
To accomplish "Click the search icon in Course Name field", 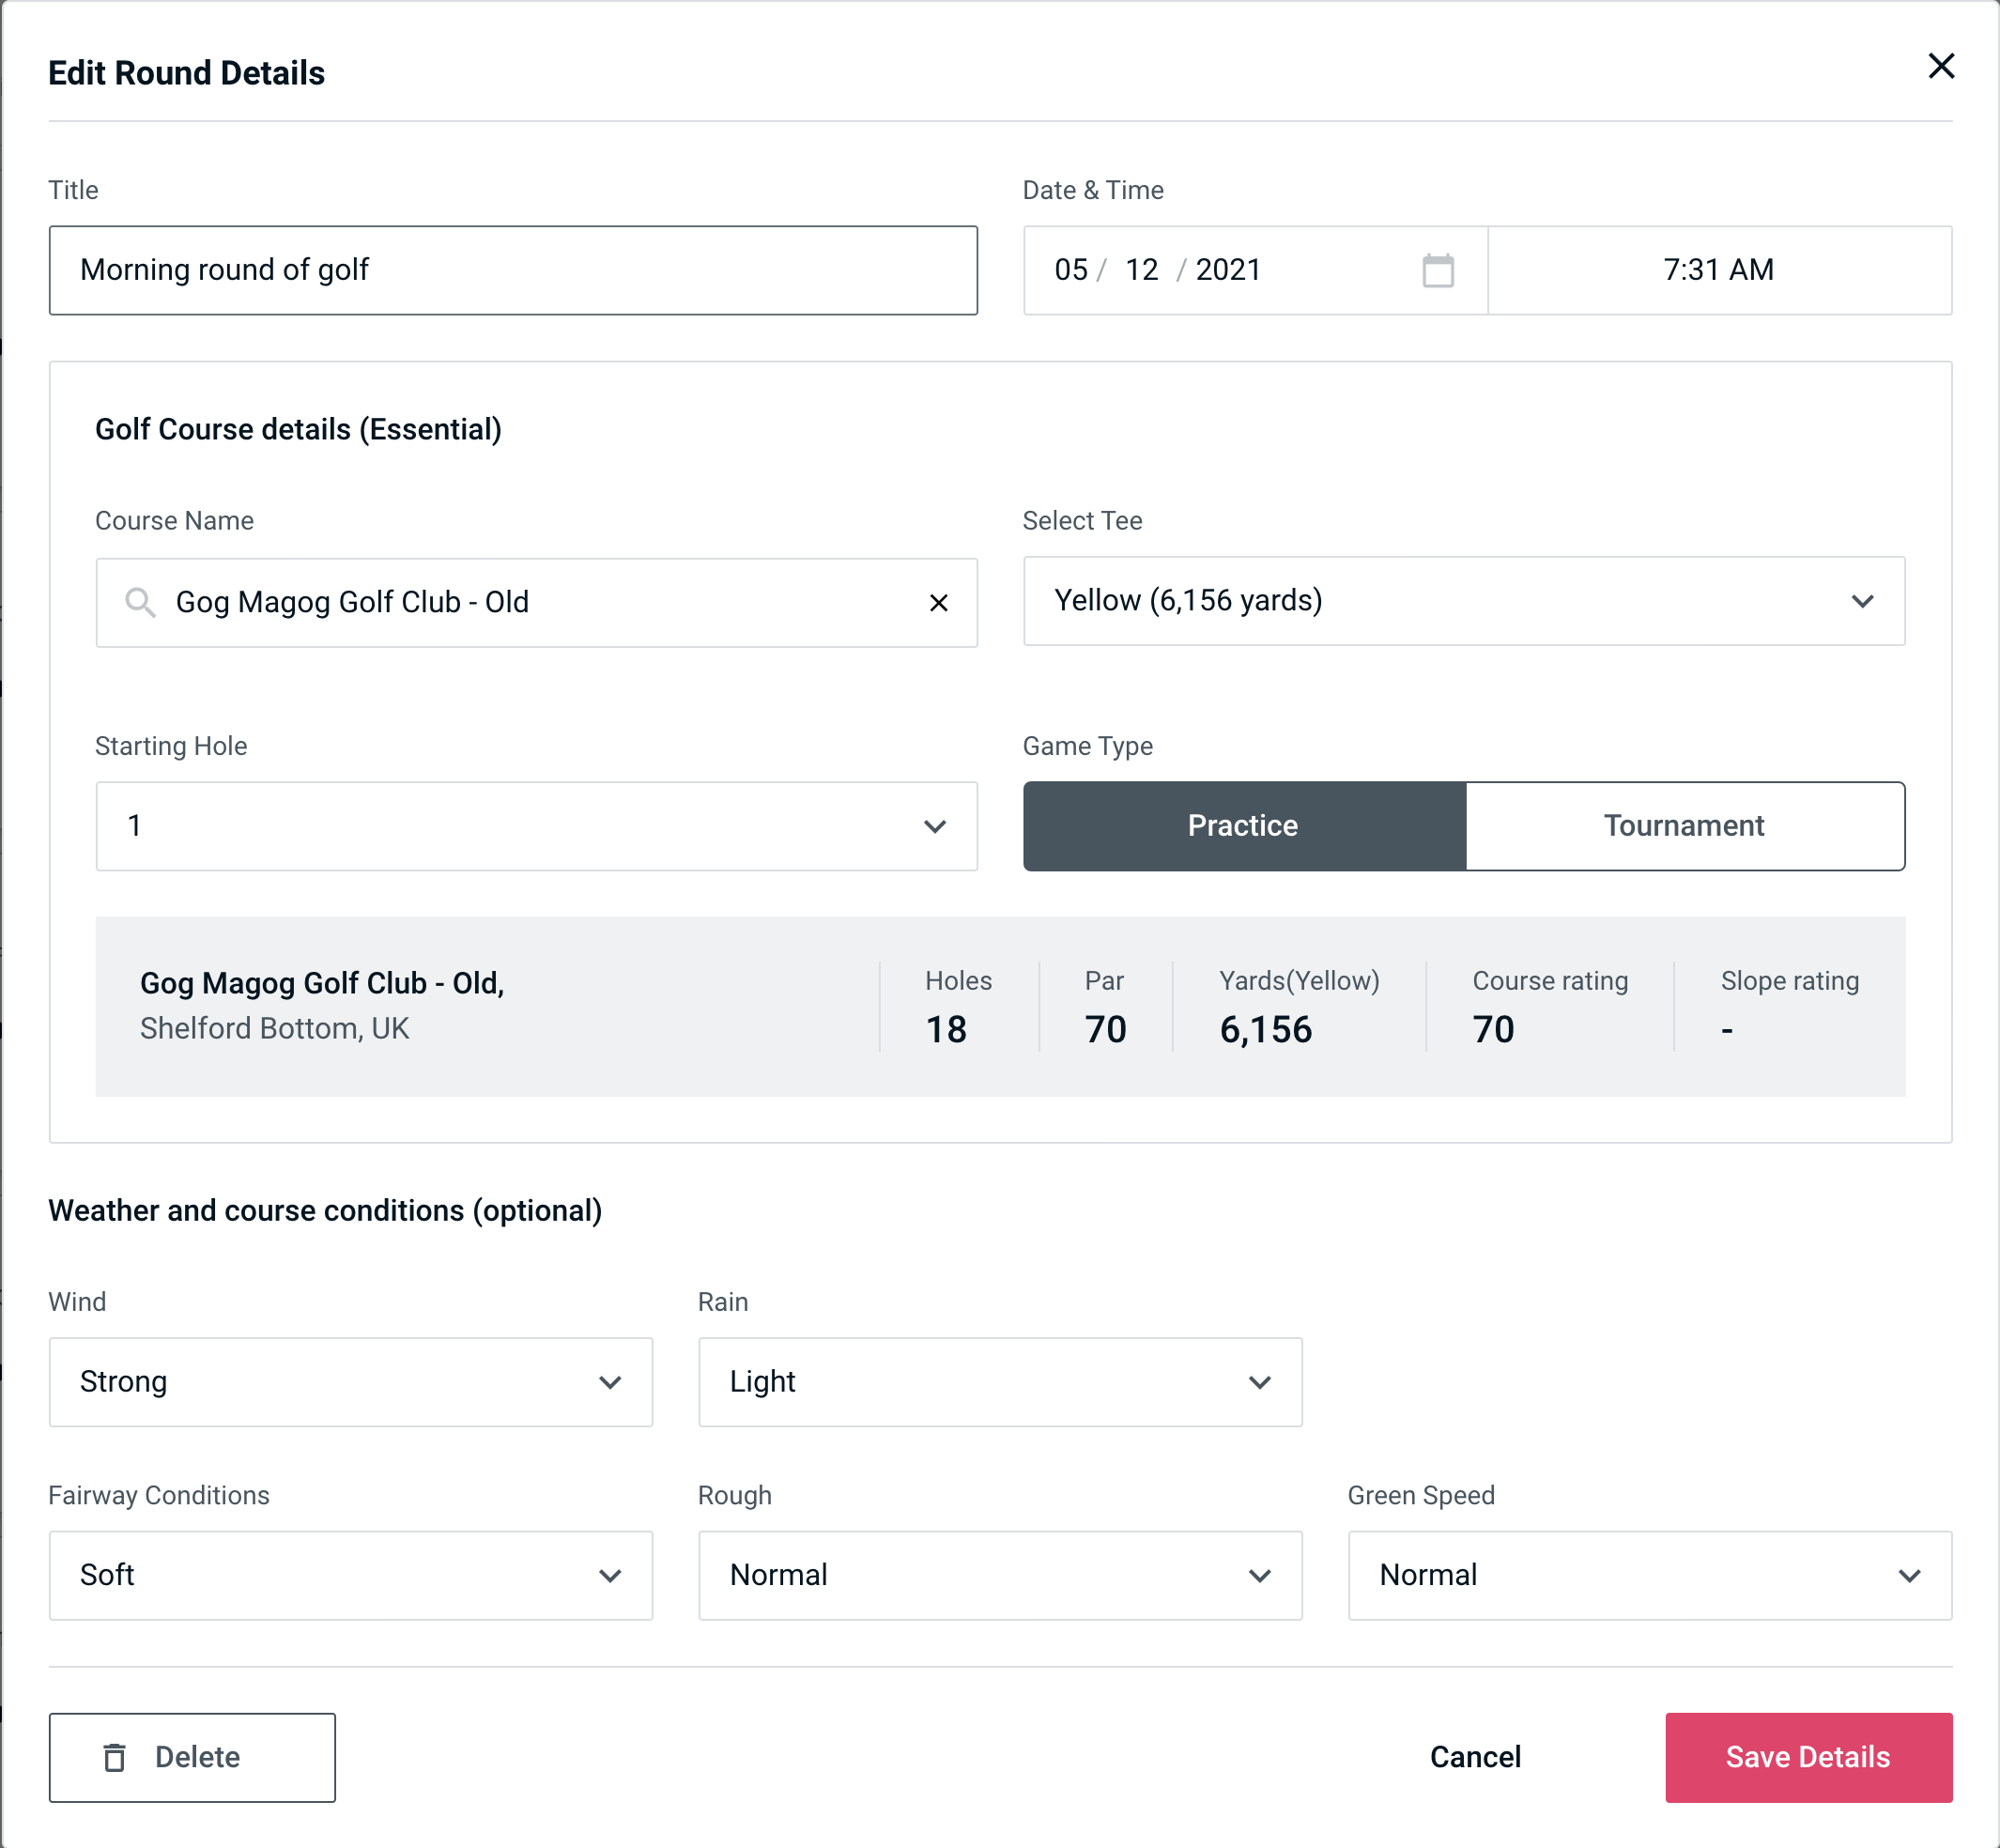I will point(139,603).
